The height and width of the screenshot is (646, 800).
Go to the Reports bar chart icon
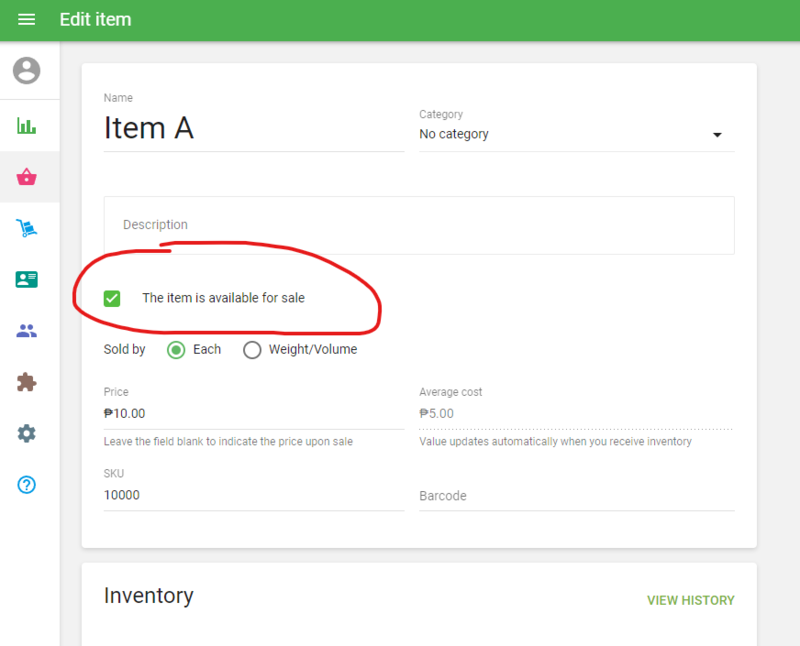[x=27, y=126]
